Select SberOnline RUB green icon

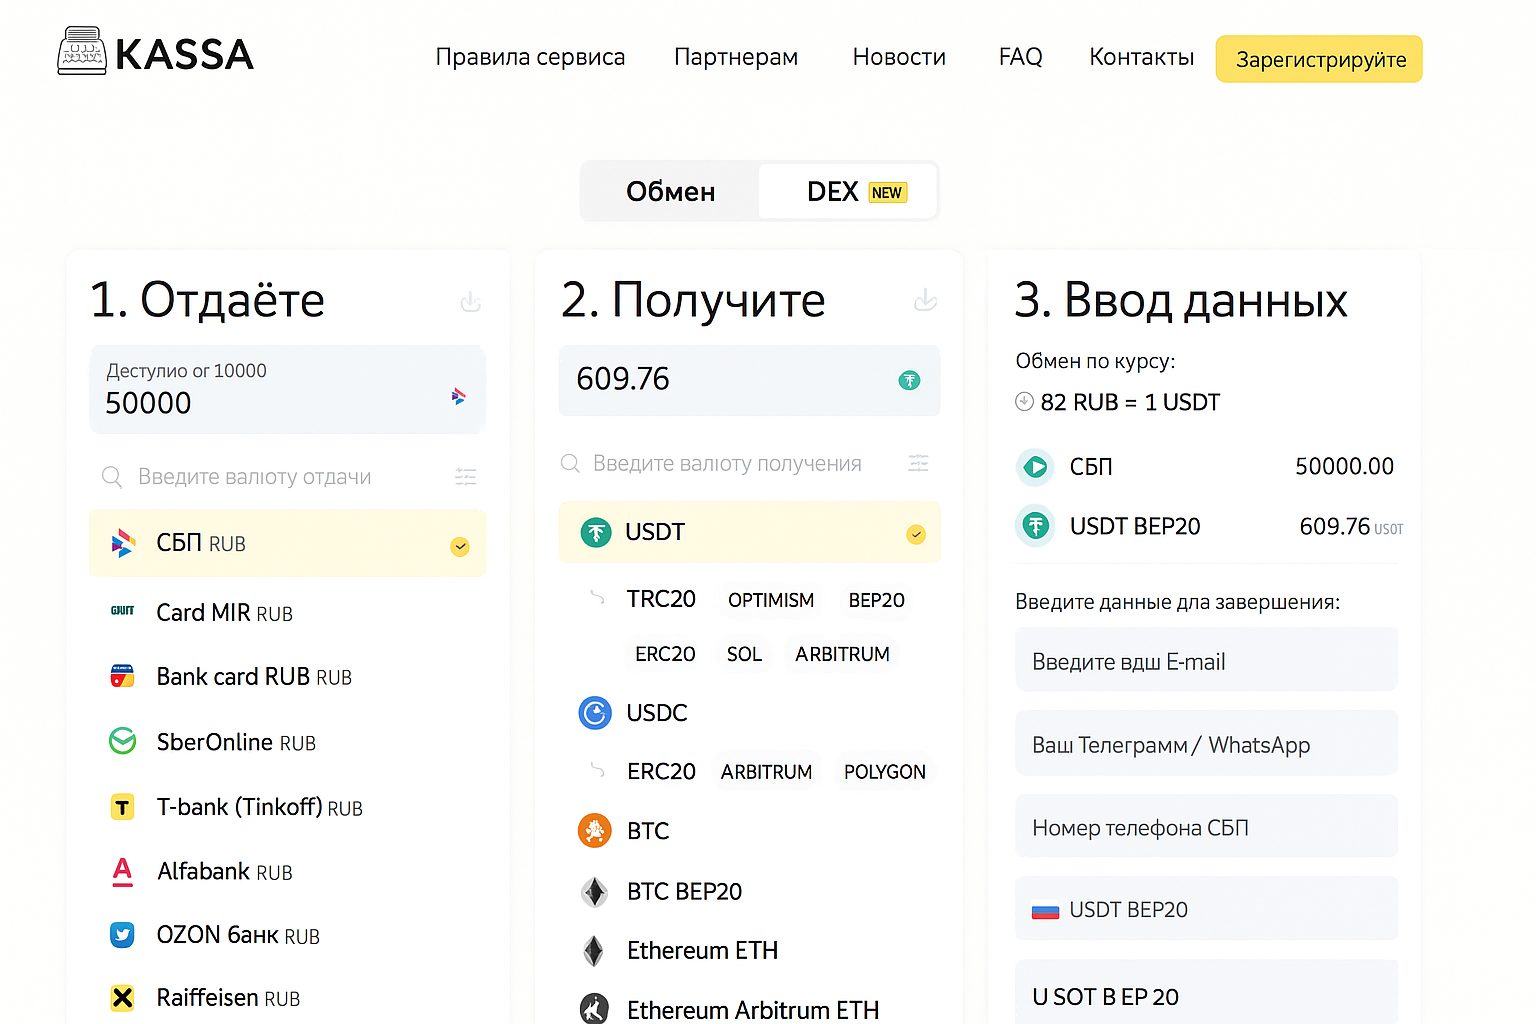coord(122,742)
